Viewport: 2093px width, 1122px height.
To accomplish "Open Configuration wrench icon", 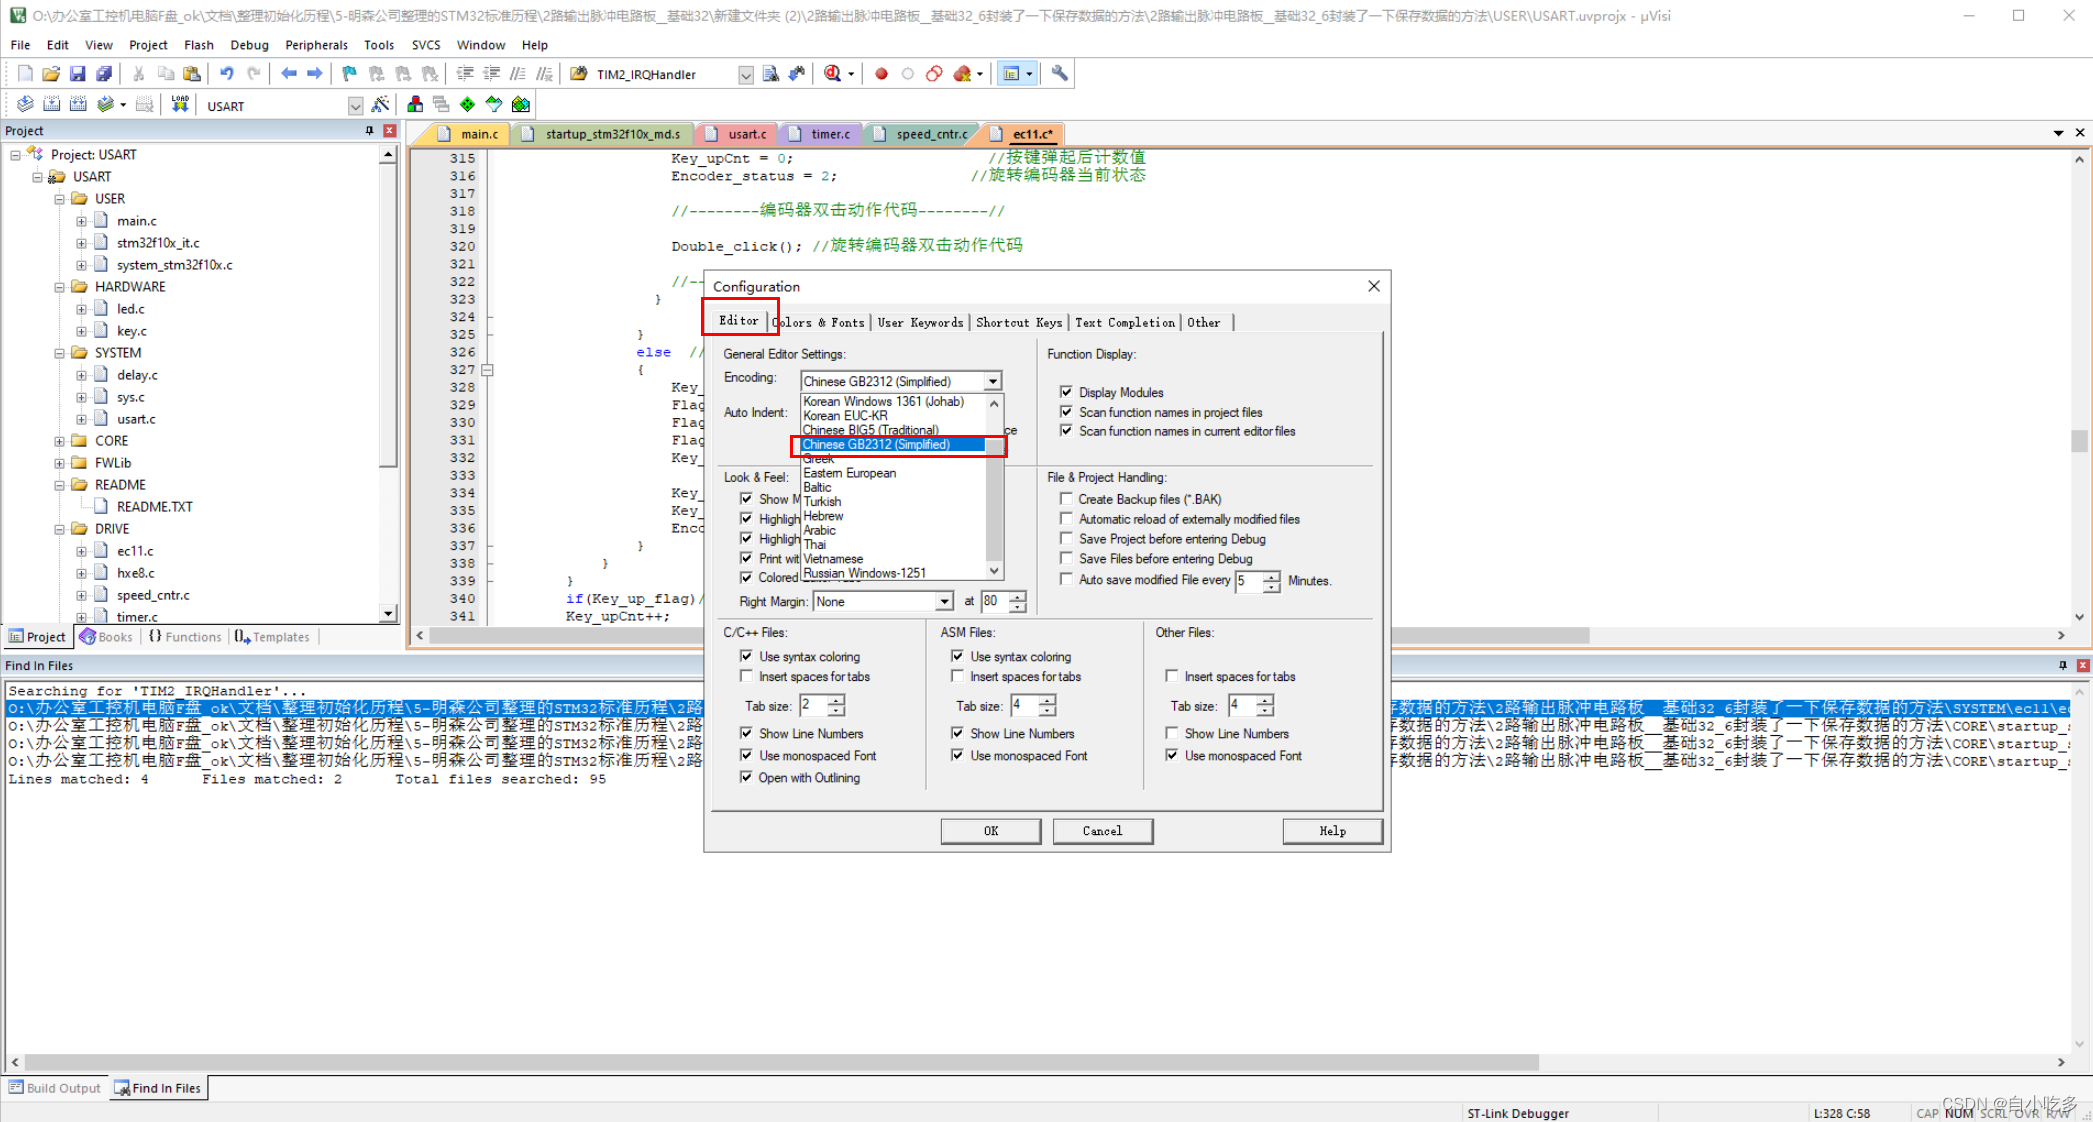I will pyautogui.click(x=1059, y=74).
